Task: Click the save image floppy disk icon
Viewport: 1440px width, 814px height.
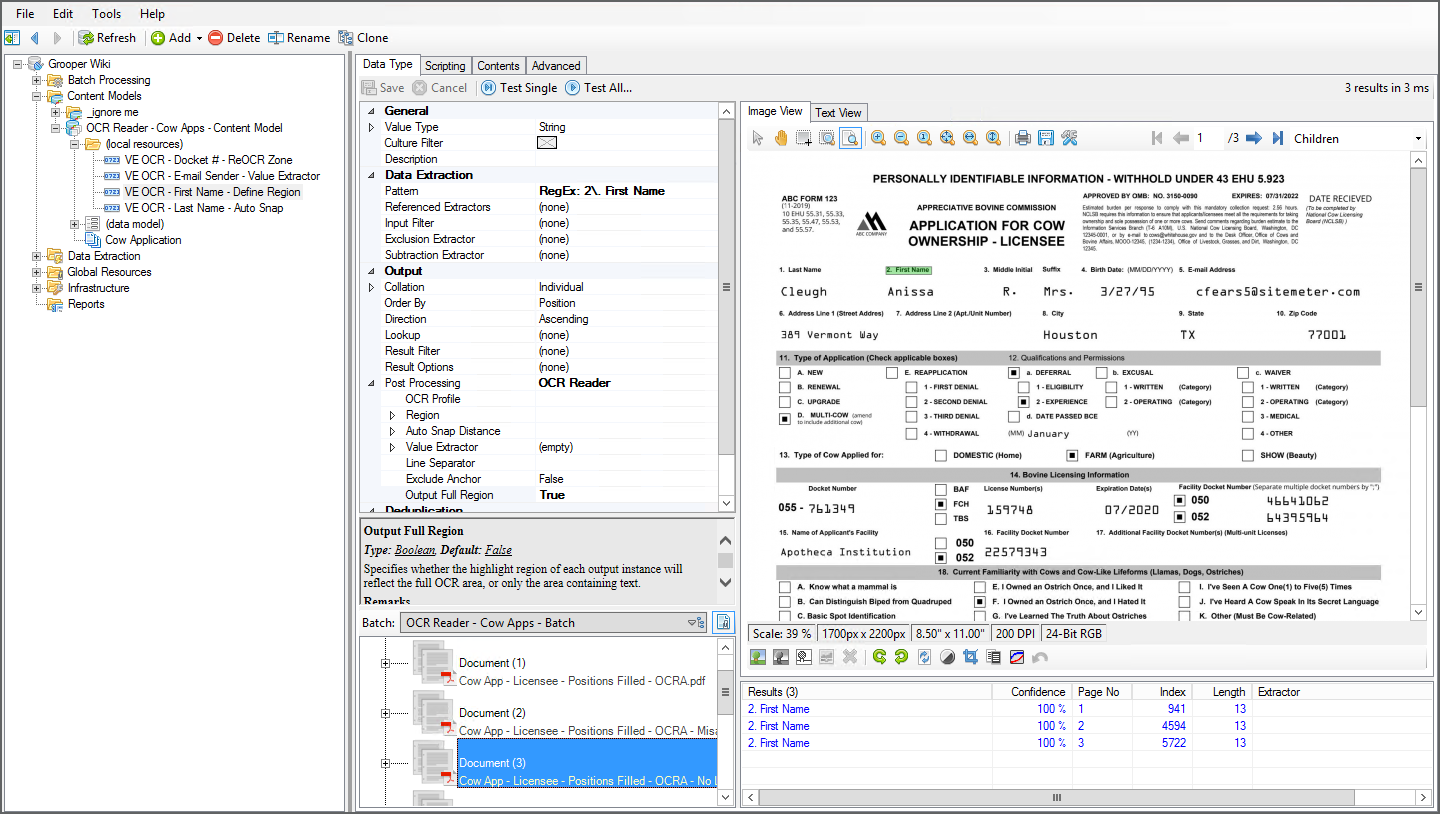Action: (x=1046, y=138)
